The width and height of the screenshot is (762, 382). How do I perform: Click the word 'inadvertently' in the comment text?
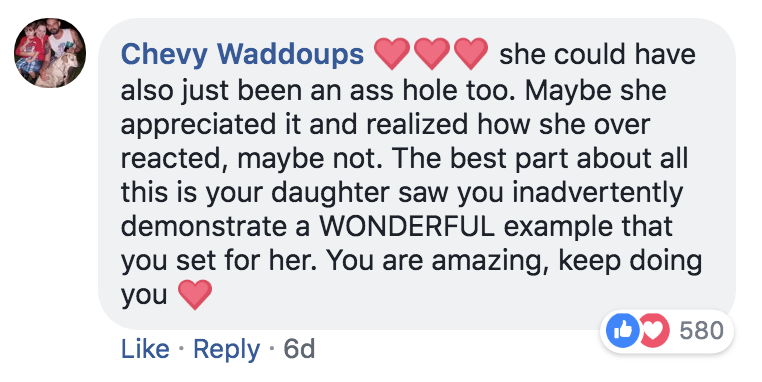598,192
